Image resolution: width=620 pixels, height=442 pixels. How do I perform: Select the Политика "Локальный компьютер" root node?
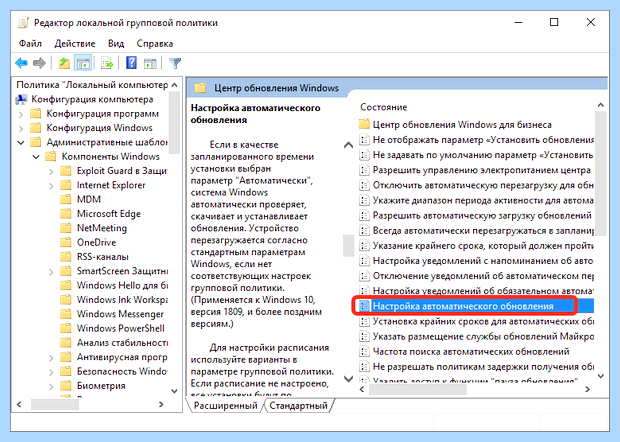tap(92, 85)
